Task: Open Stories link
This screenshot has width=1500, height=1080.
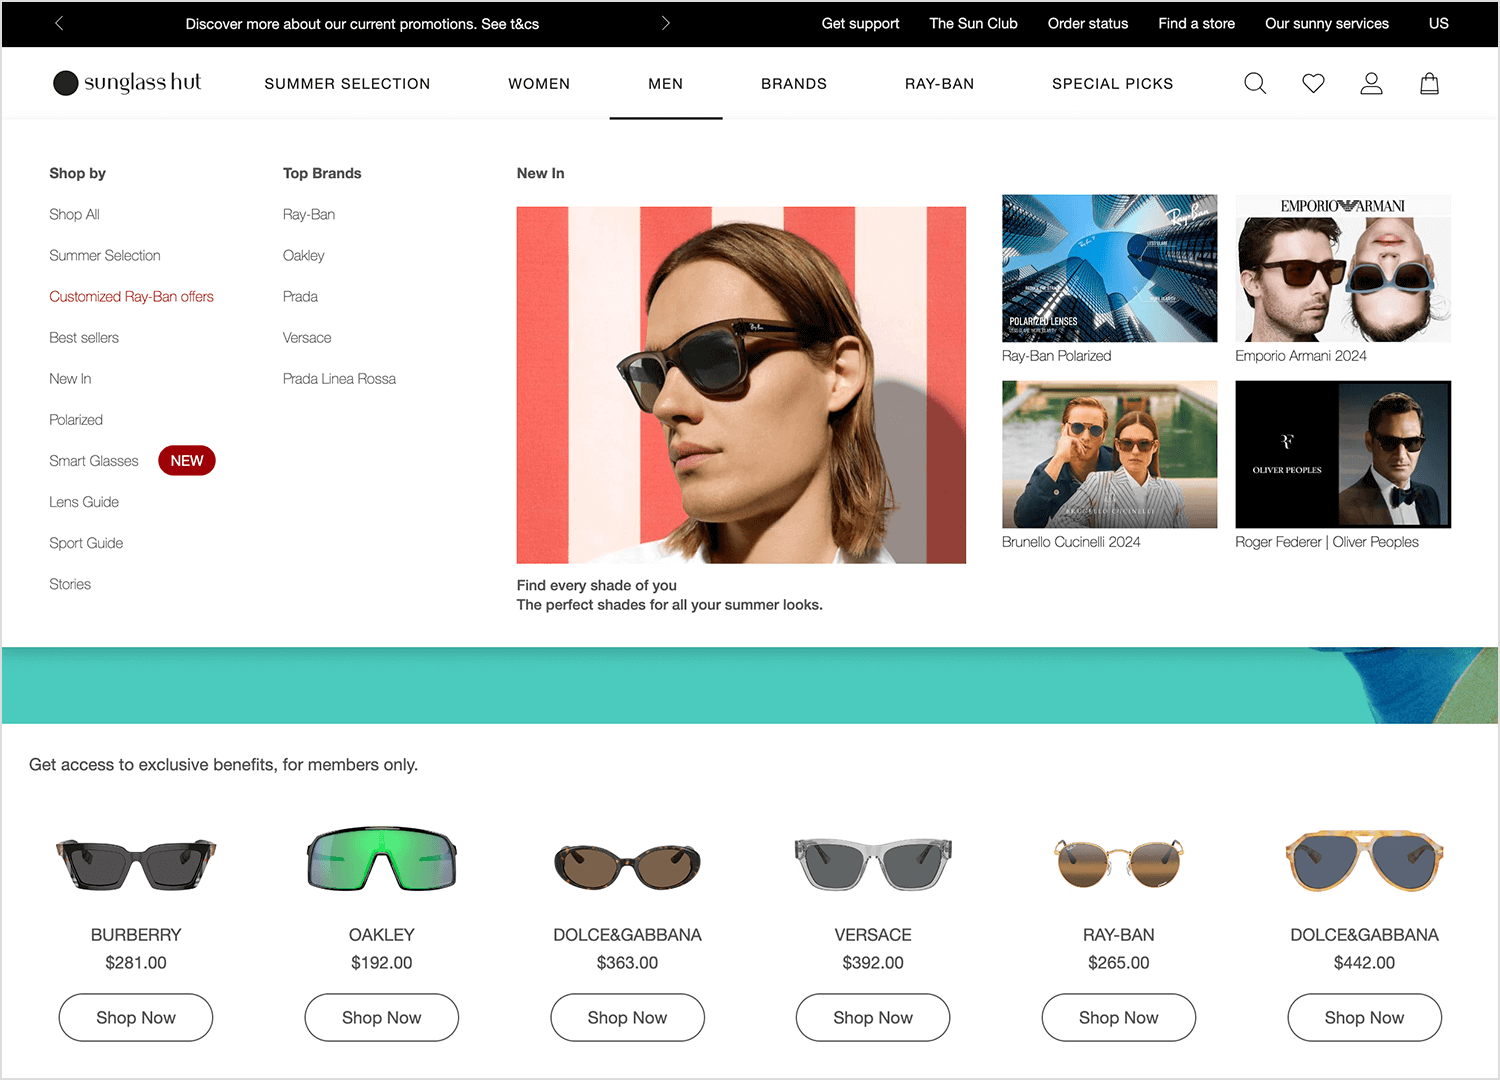Action: [70, 584]
